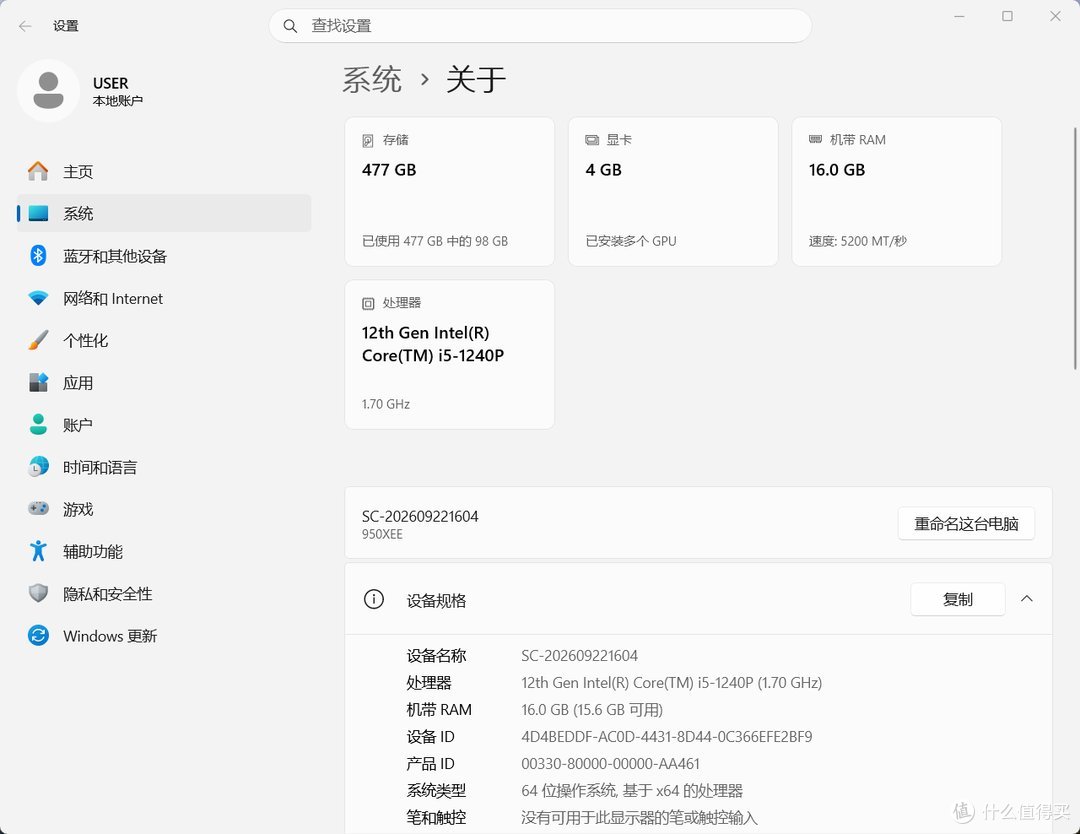This screenshot has width=1080, height=834.
Task: Click the USER profile avatar
Action: (x=48, y=91)
